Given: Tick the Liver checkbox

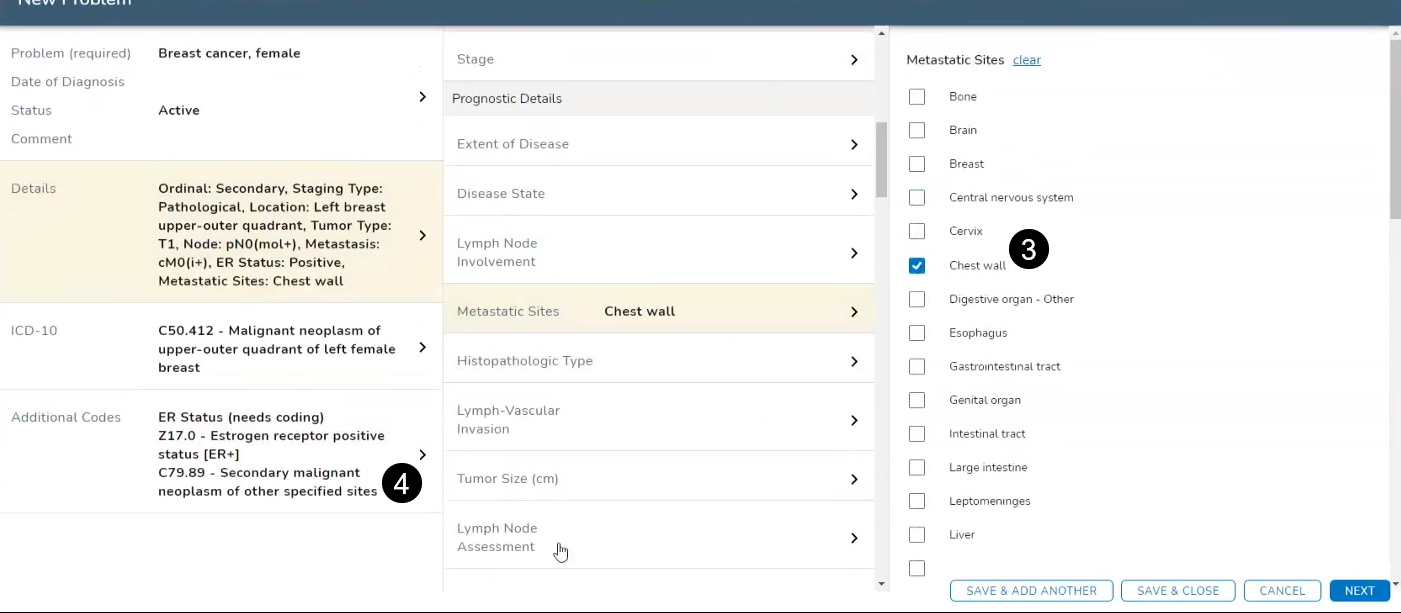Looking at the screenshot, I should [x=917, y=535].
